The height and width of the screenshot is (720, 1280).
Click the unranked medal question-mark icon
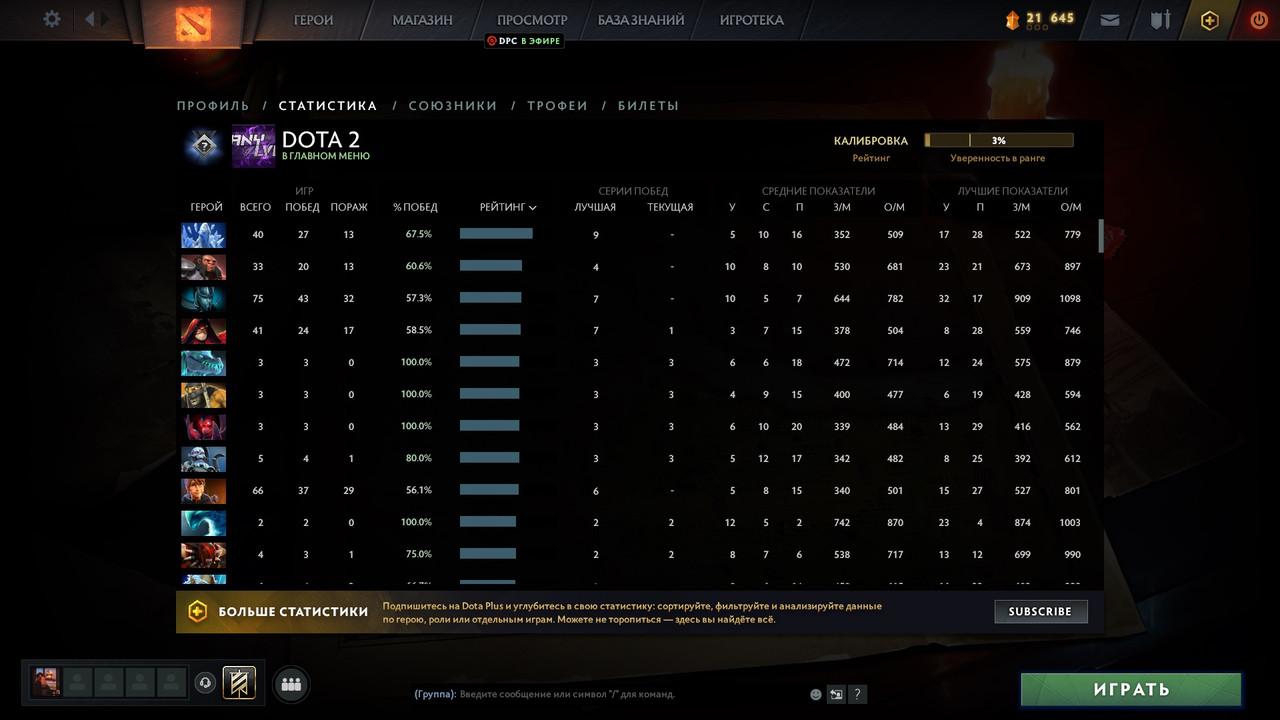[204, 146]
